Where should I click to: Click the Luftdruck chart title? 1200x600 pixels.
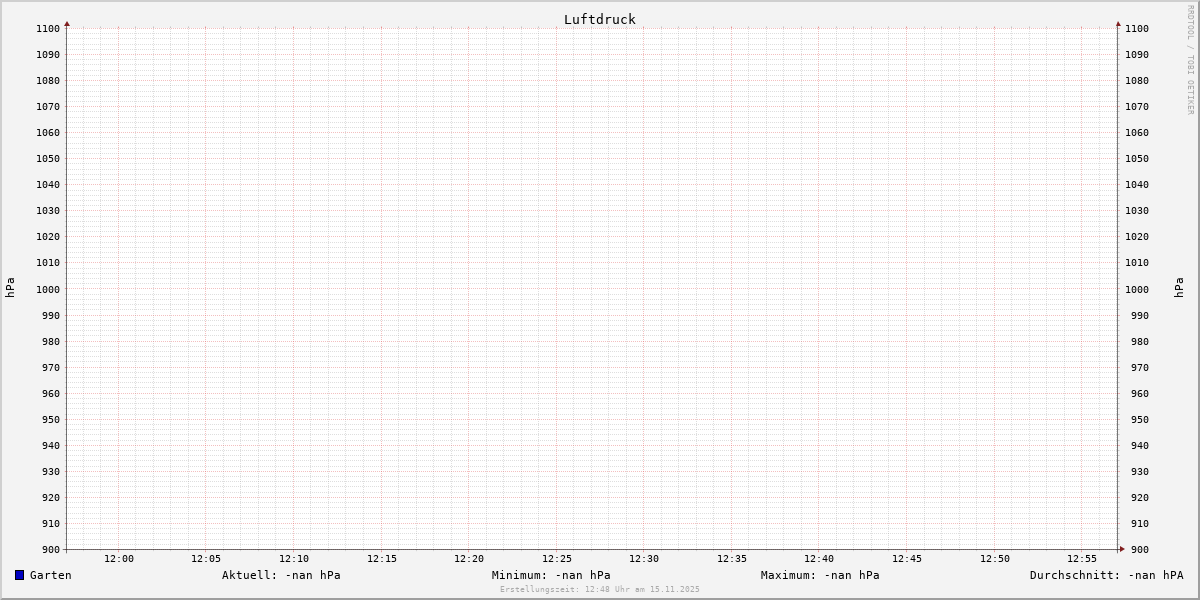tap(599, 19)
